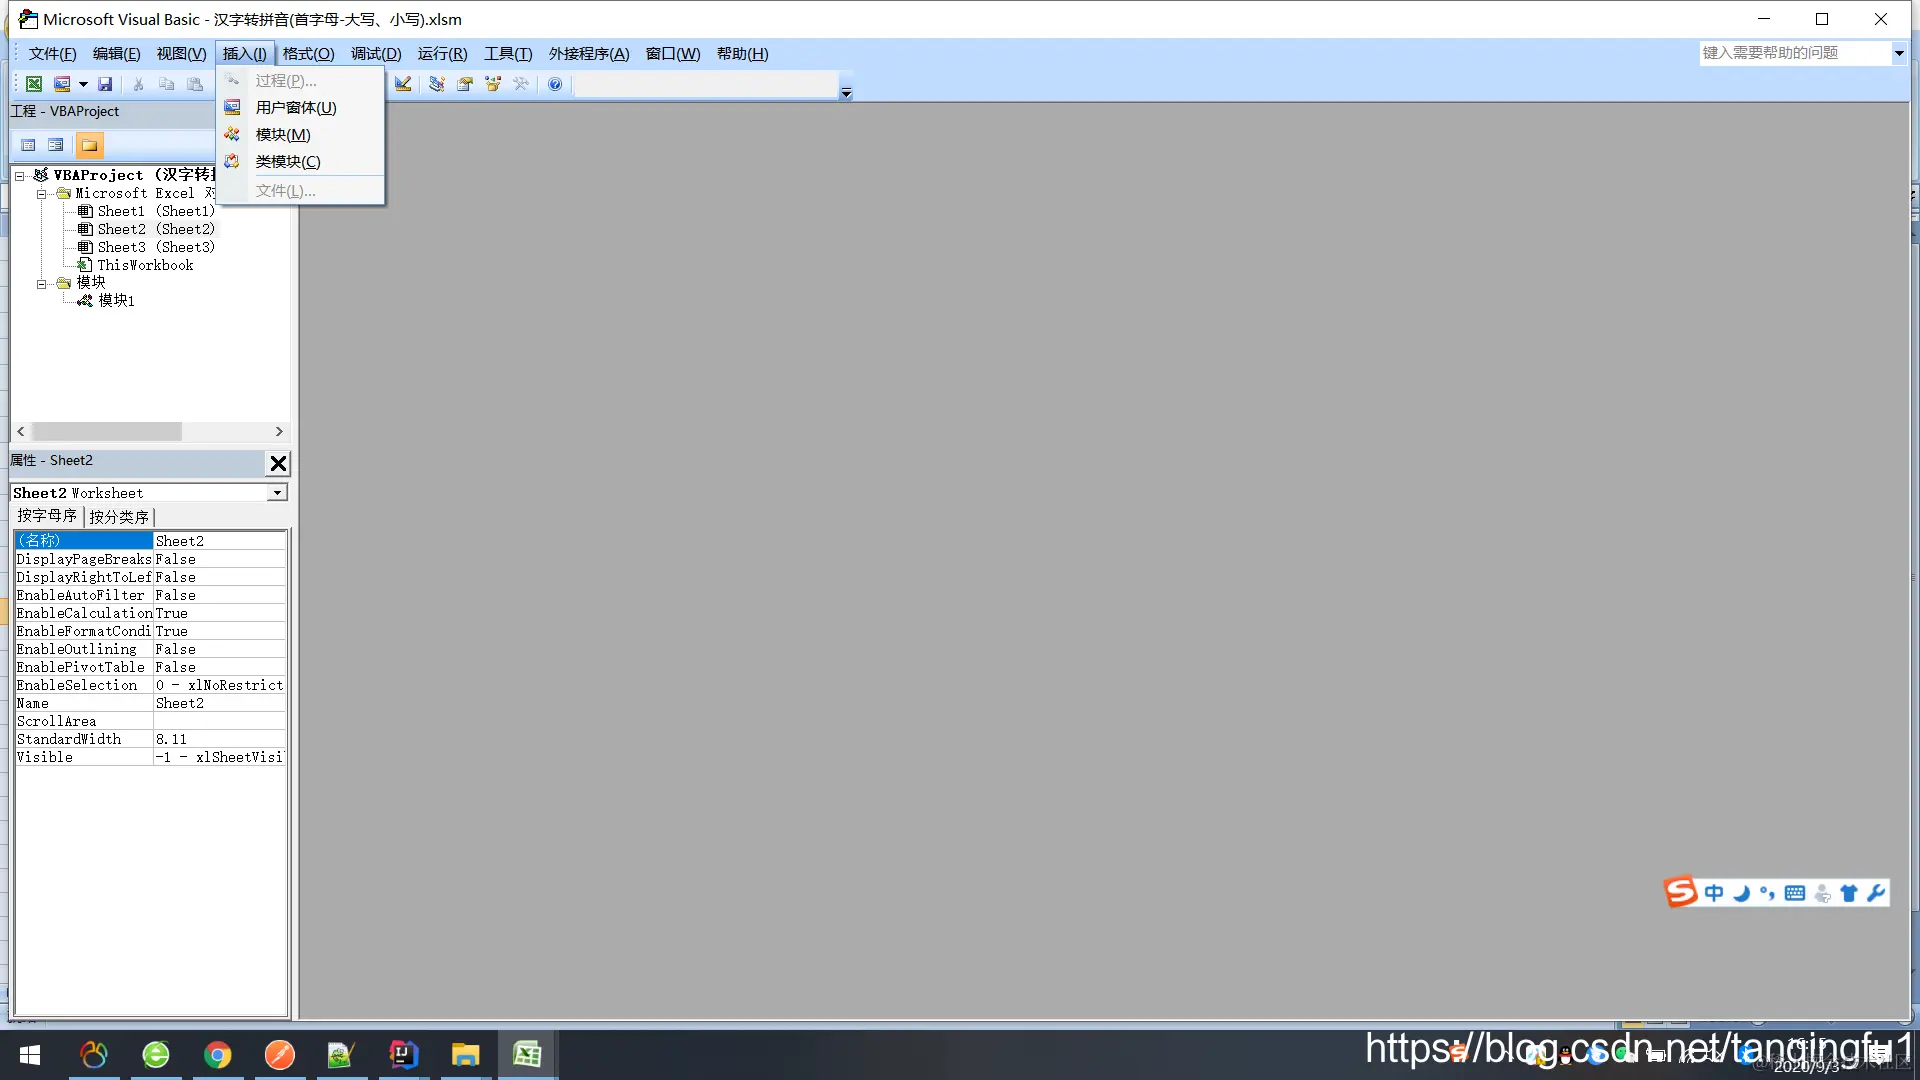Screen dimensions: 1920x1080
Task: Save the workbook with the floppy icon
Action: point(105,84)
